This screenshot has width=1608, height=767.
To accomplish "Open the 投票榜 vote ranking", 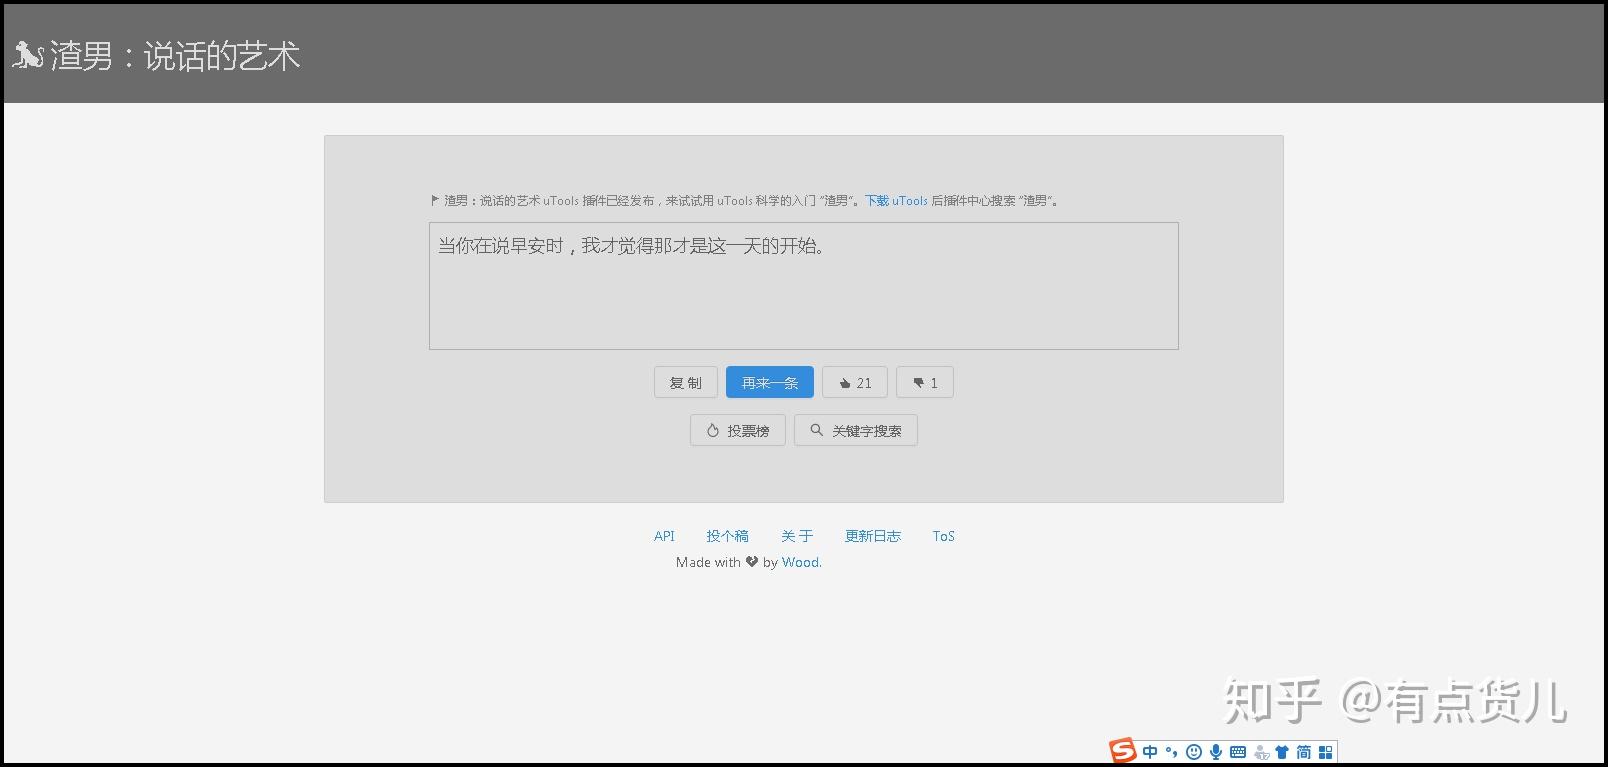I will (738, 431).
